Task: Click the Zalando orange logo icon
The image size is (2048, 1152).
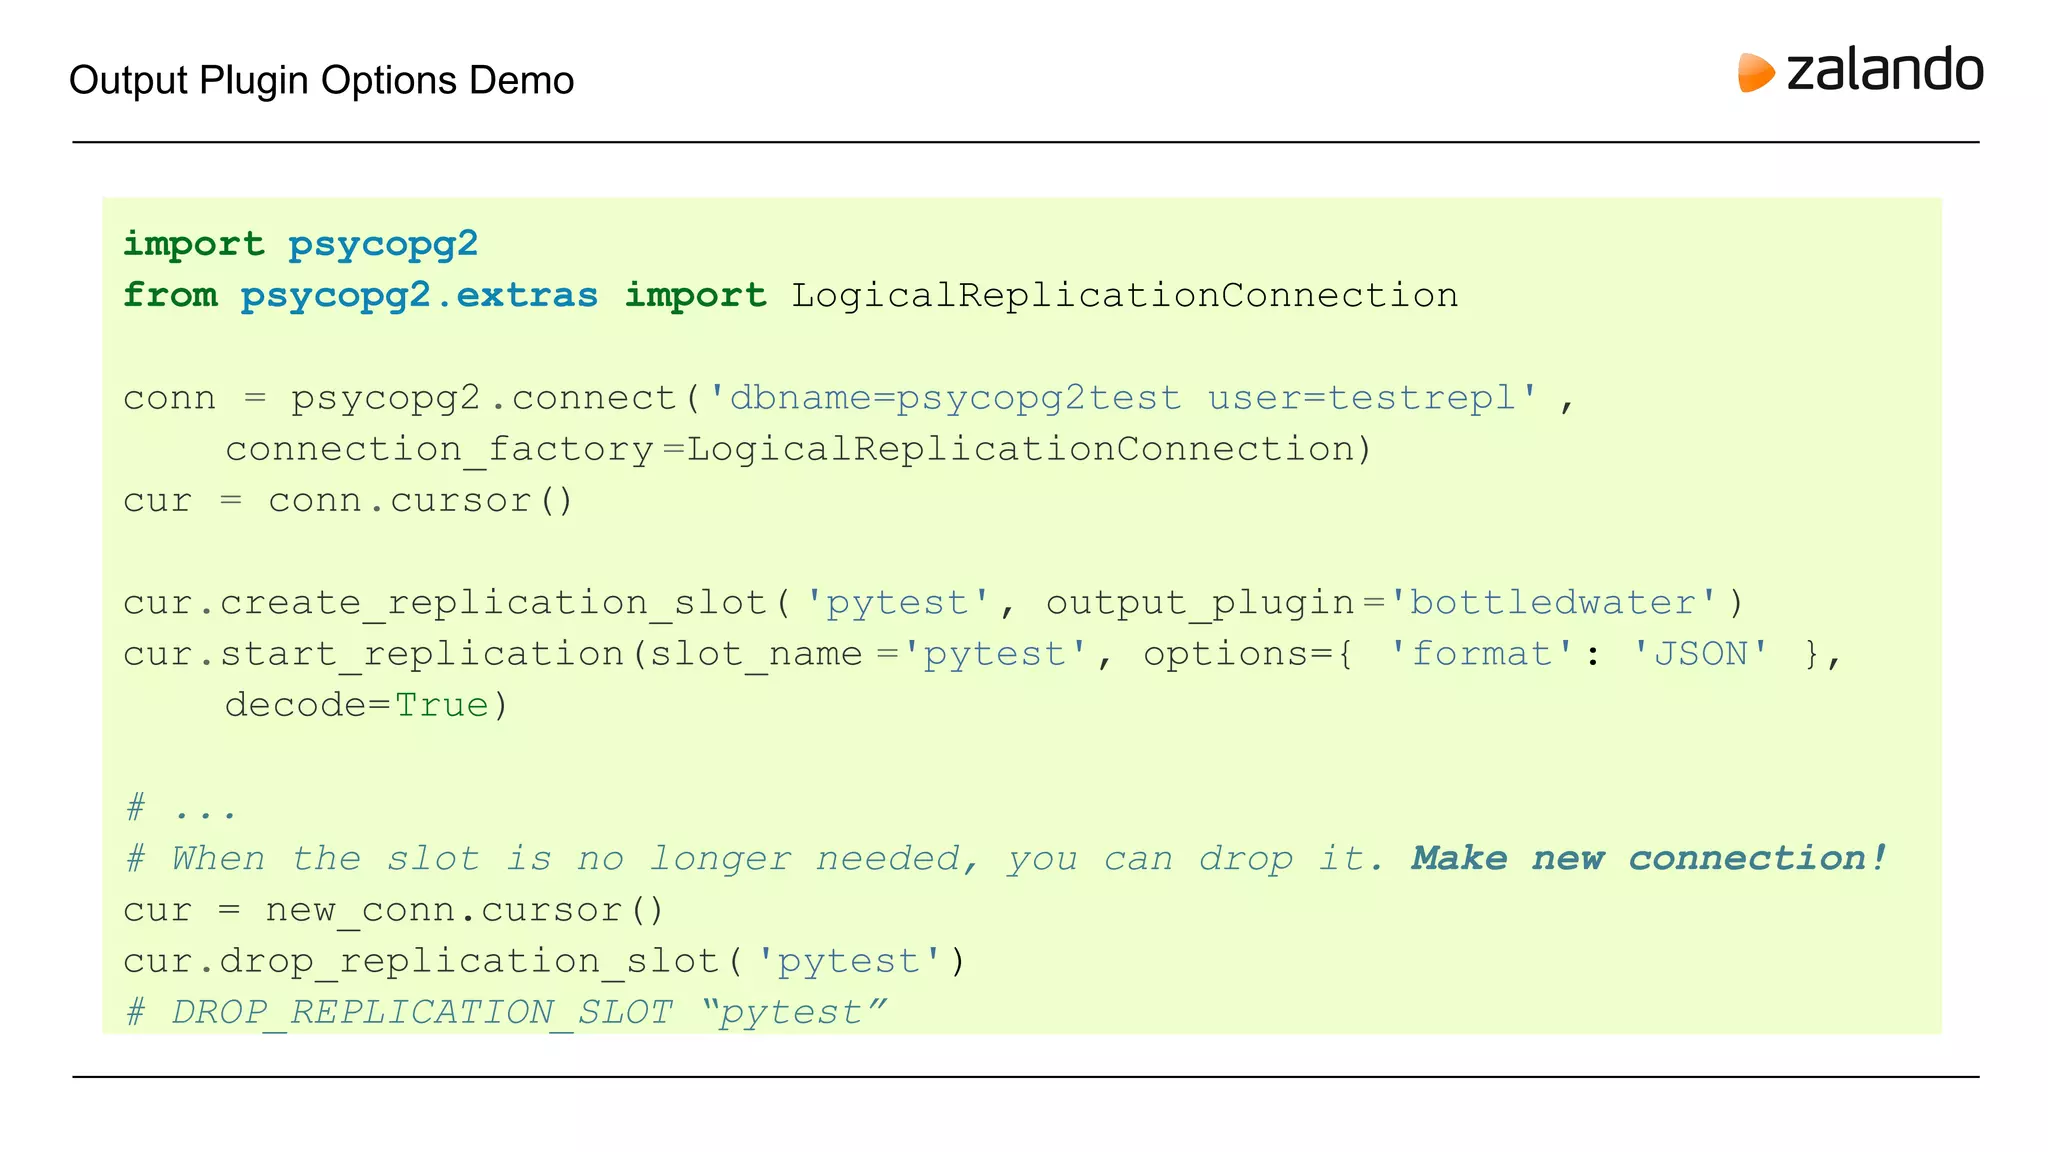Action: 1756,73
